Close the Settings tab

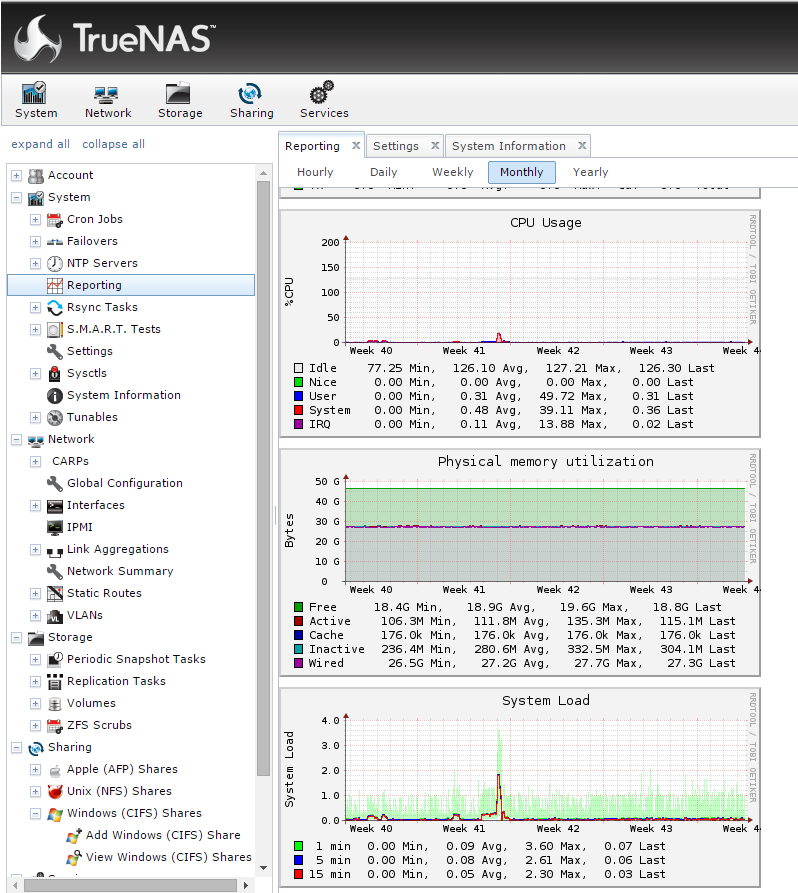coord(435,146)
